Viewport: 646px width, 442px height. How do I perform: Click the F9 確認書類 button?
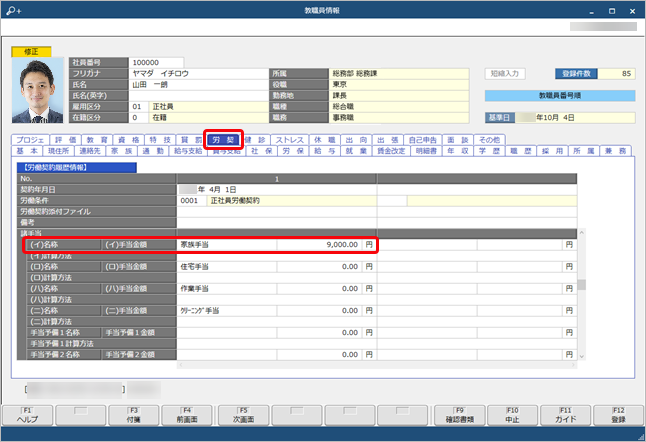pos(458,416)
